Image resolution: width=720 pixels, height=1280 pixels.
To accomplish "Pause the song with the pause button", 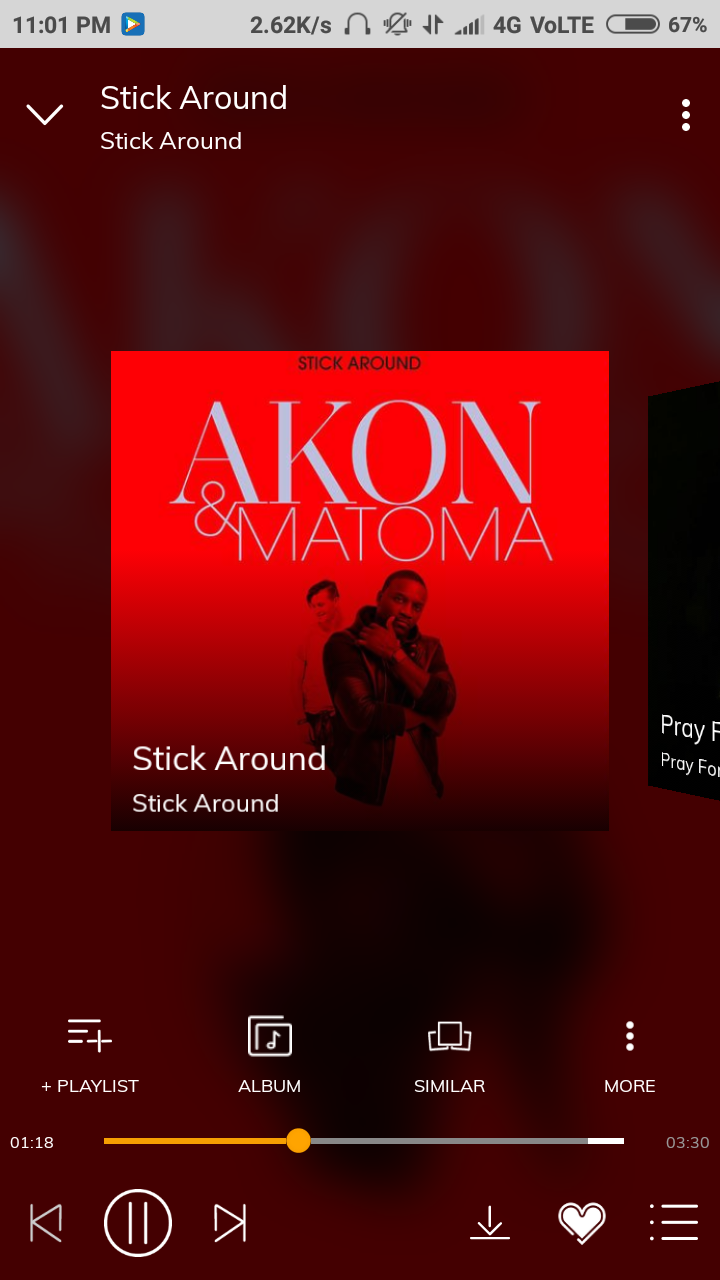I will pyautogui.click(x=138, y=1222).
